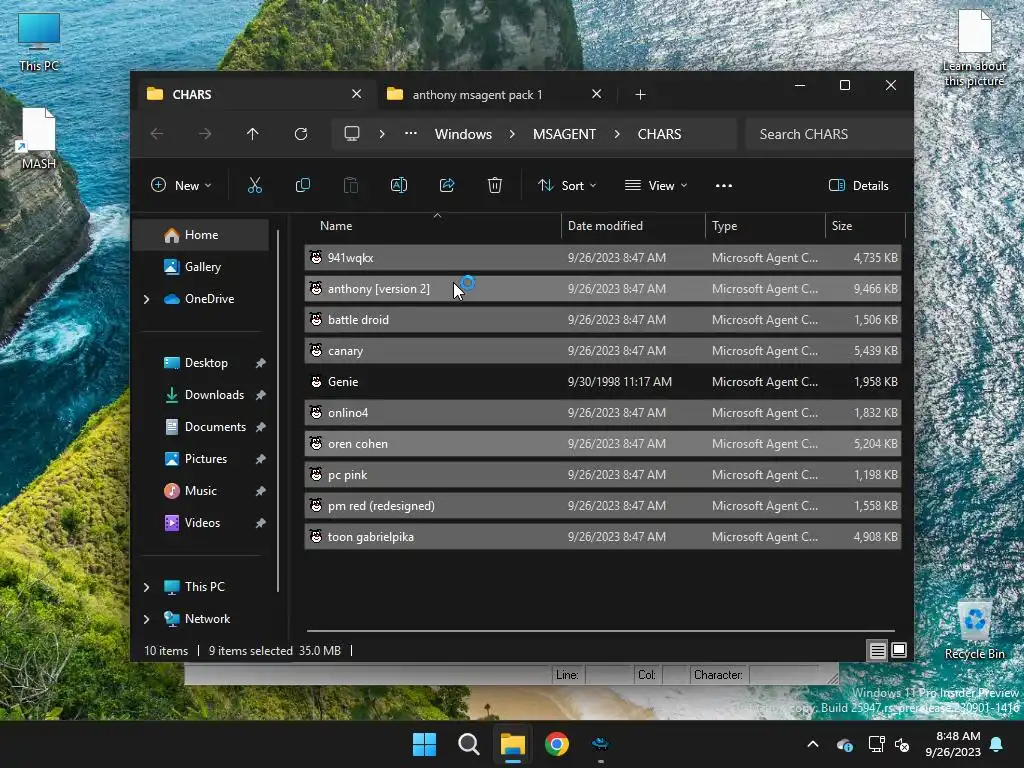Screen dimensions: 1024x768
Task: Select the This PC desktop icon
Action: coord(39,41)
